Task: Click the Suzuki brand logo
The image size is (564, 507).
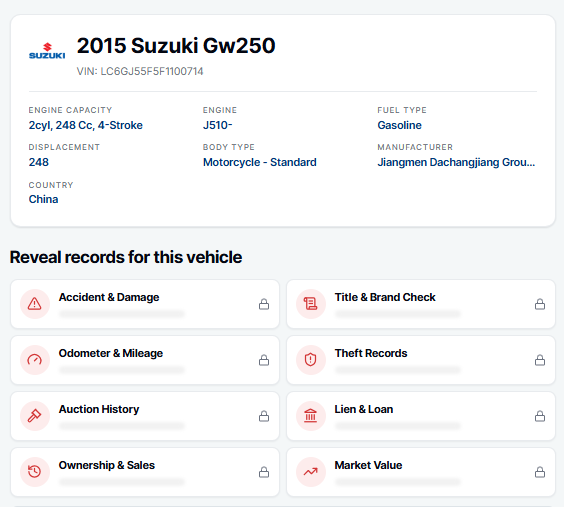Action: [x=47, y=51]
